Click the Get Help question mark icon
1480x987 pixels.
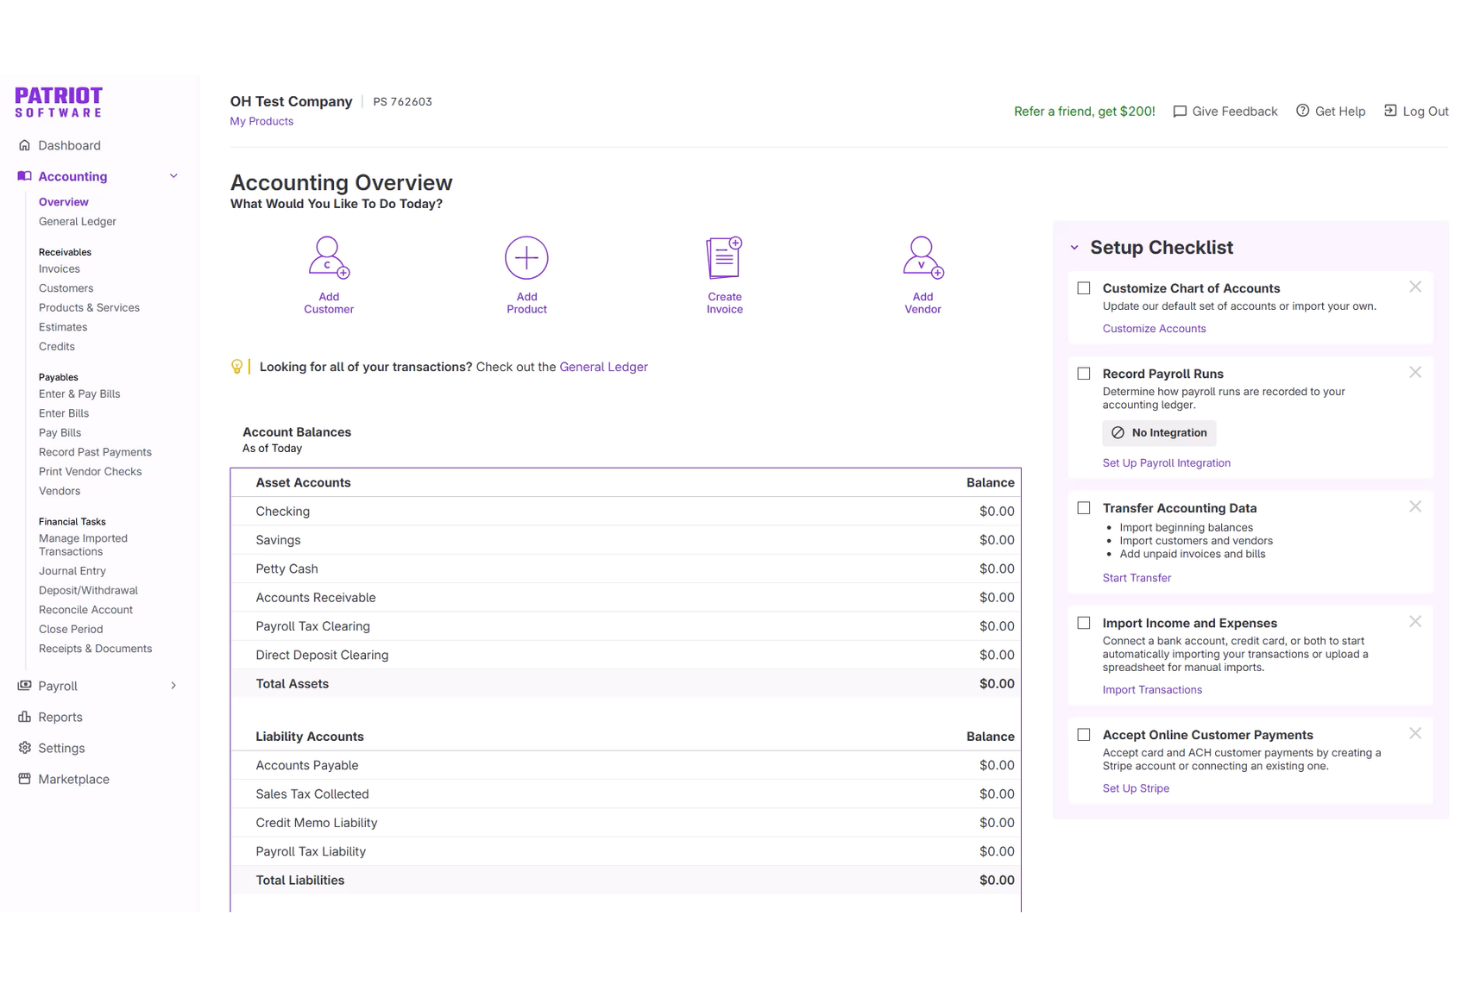tap(1303, 111)
